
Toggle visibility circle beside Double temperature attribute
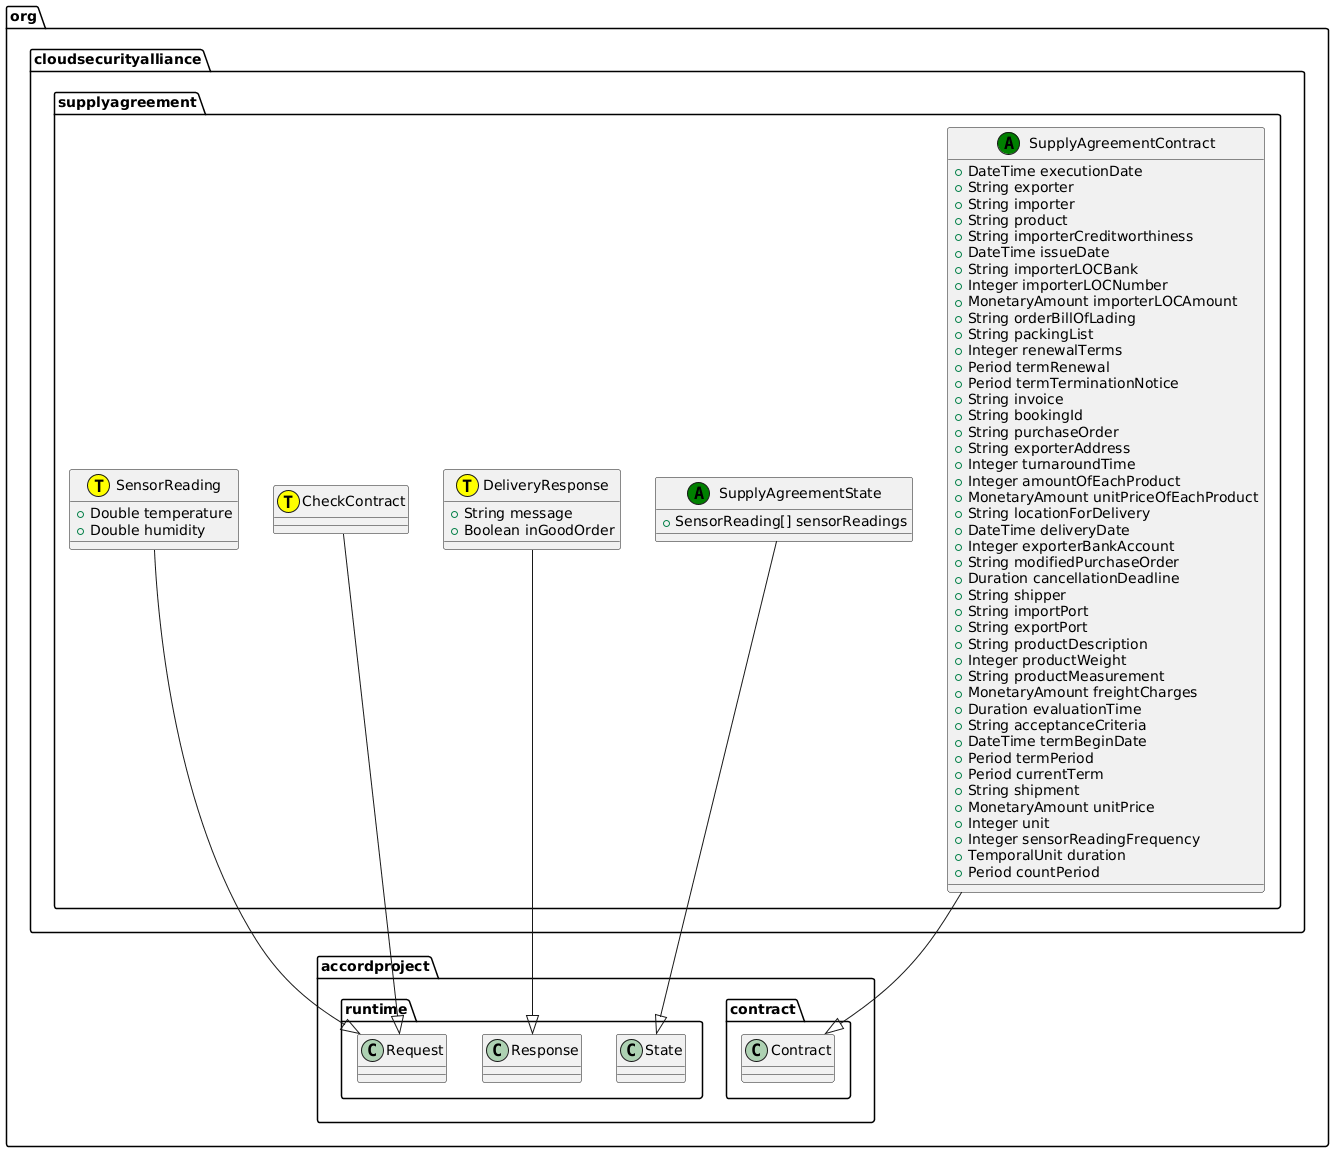pyautogui.click(x=81, y=514)
